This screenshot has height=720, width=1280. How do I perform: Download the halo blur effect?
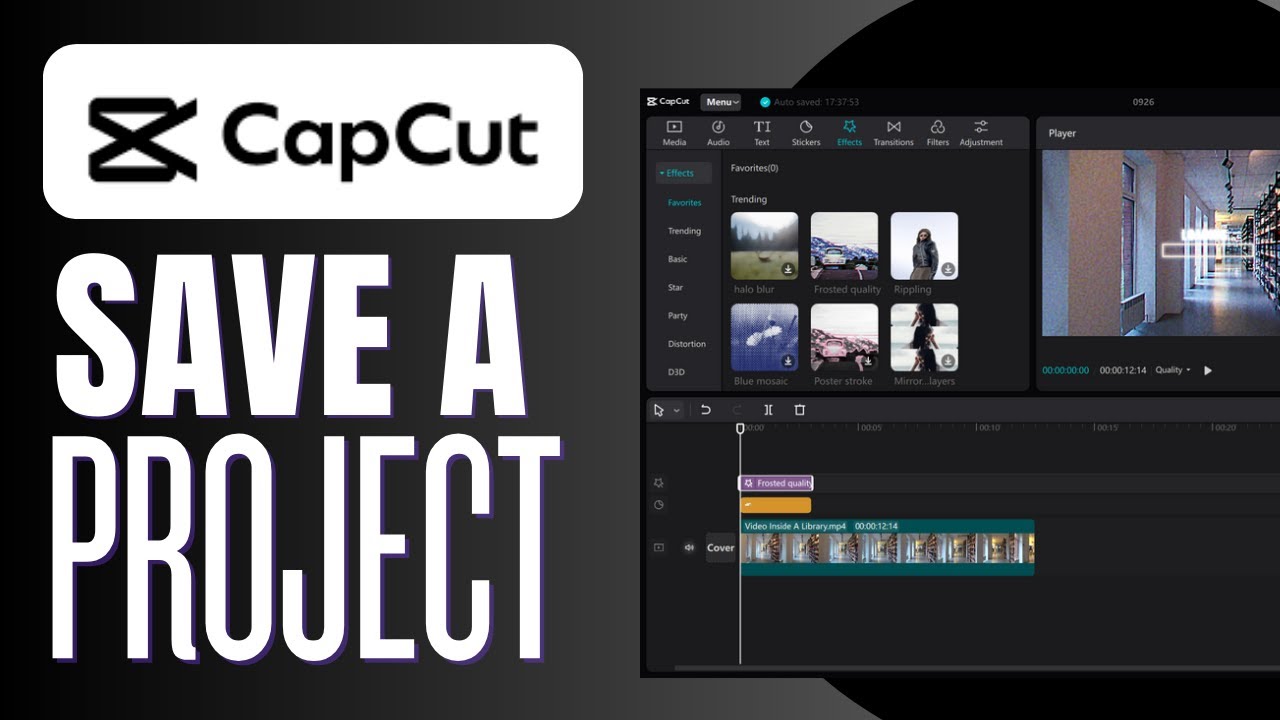pyautogui.click(x=788, y=269)
